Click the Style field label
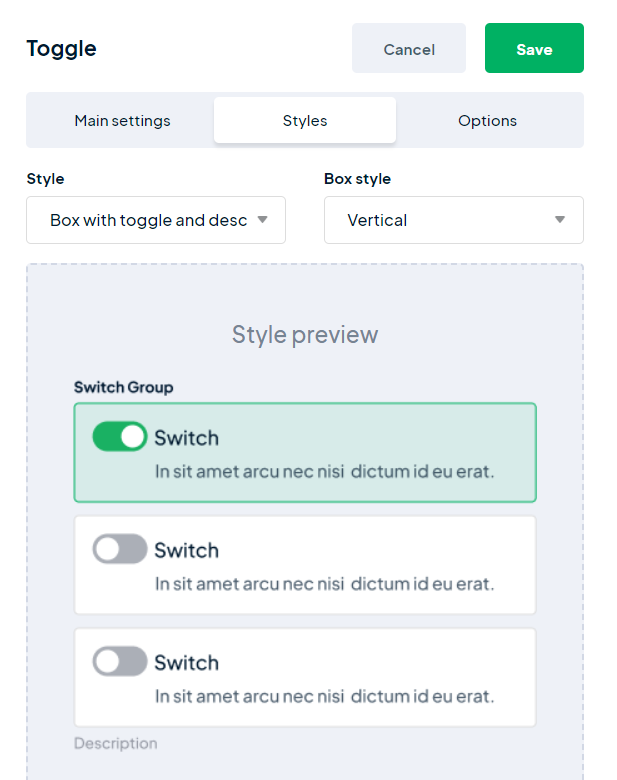 45,179
